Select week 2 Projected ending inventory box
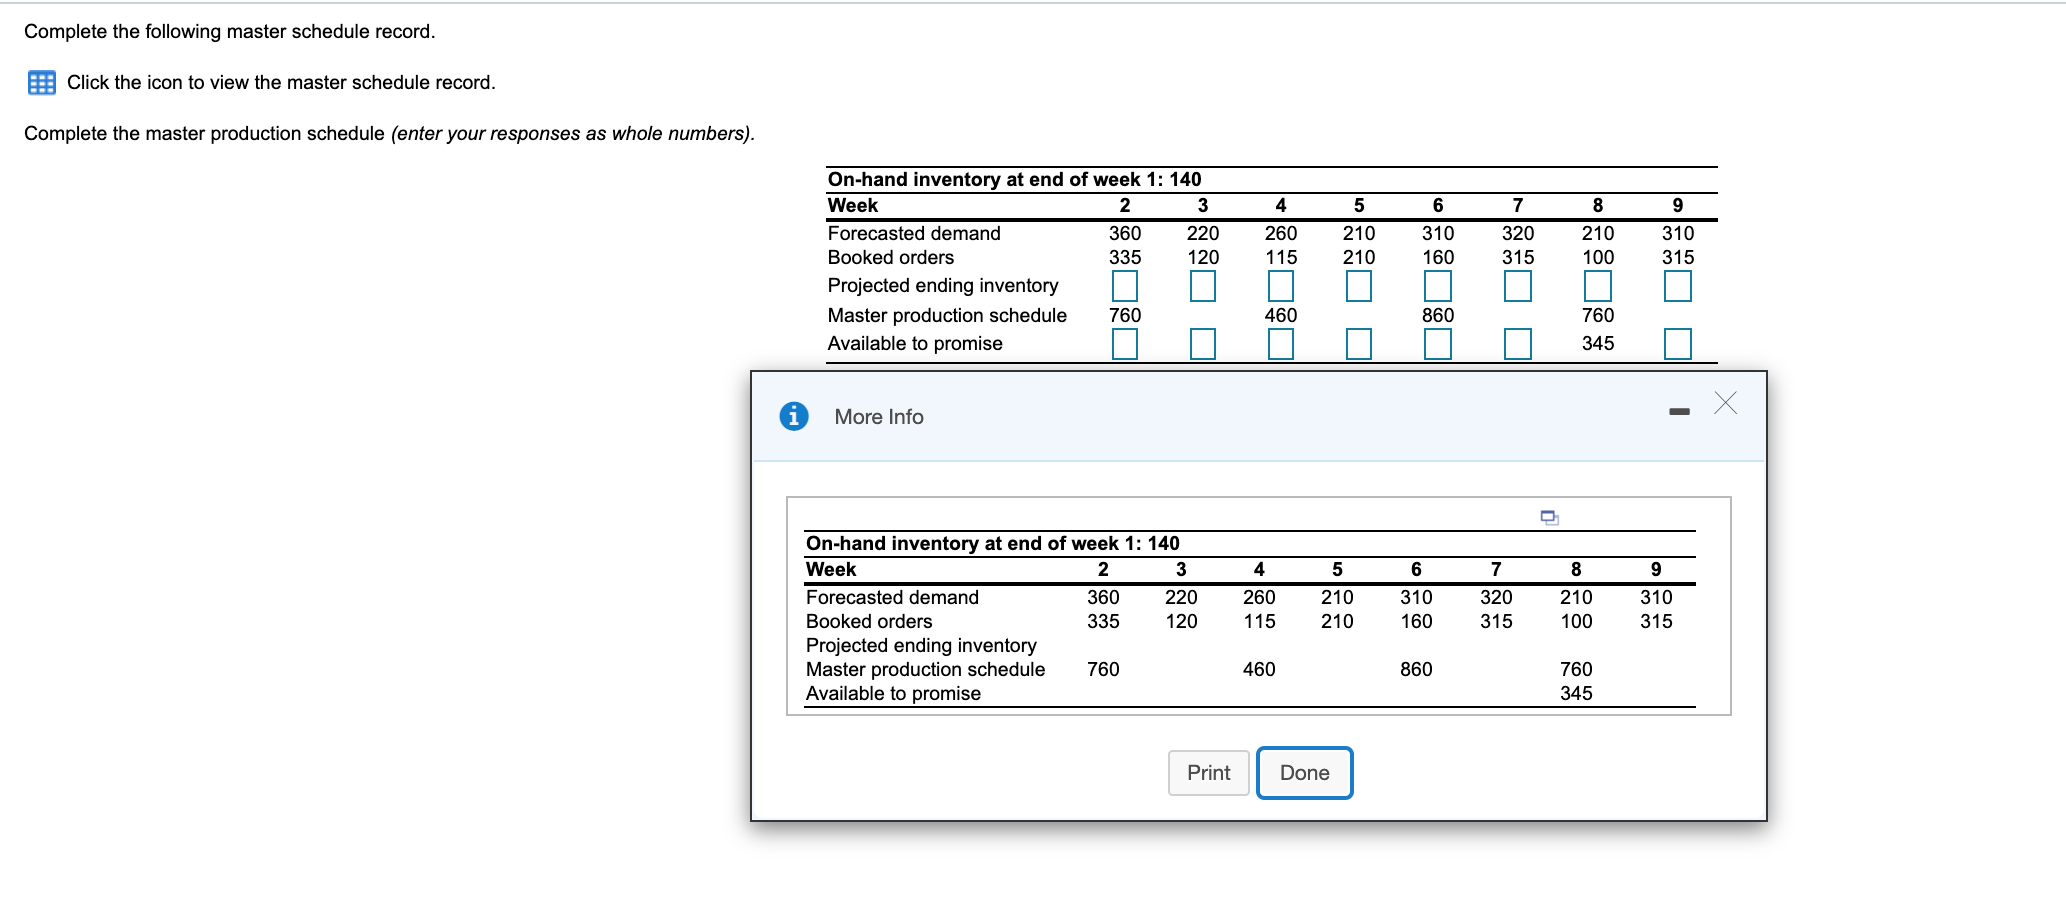Viewport: 2066px width, 898px height. point(1125,286)
